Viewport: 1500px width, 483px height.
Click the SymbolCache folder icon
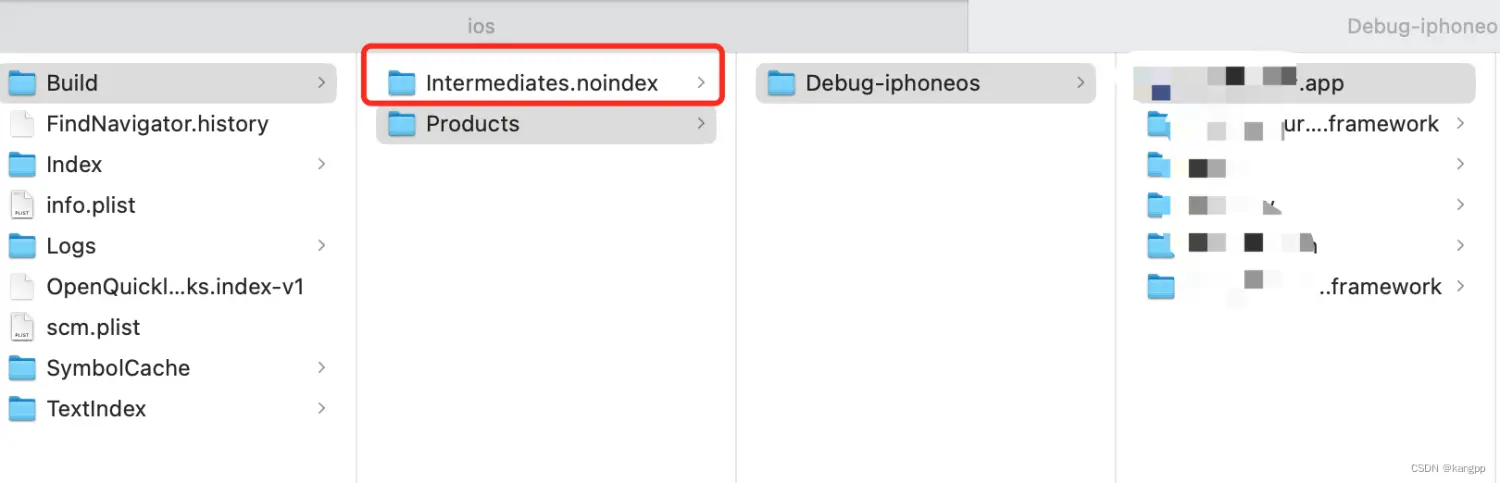(22, 368)
